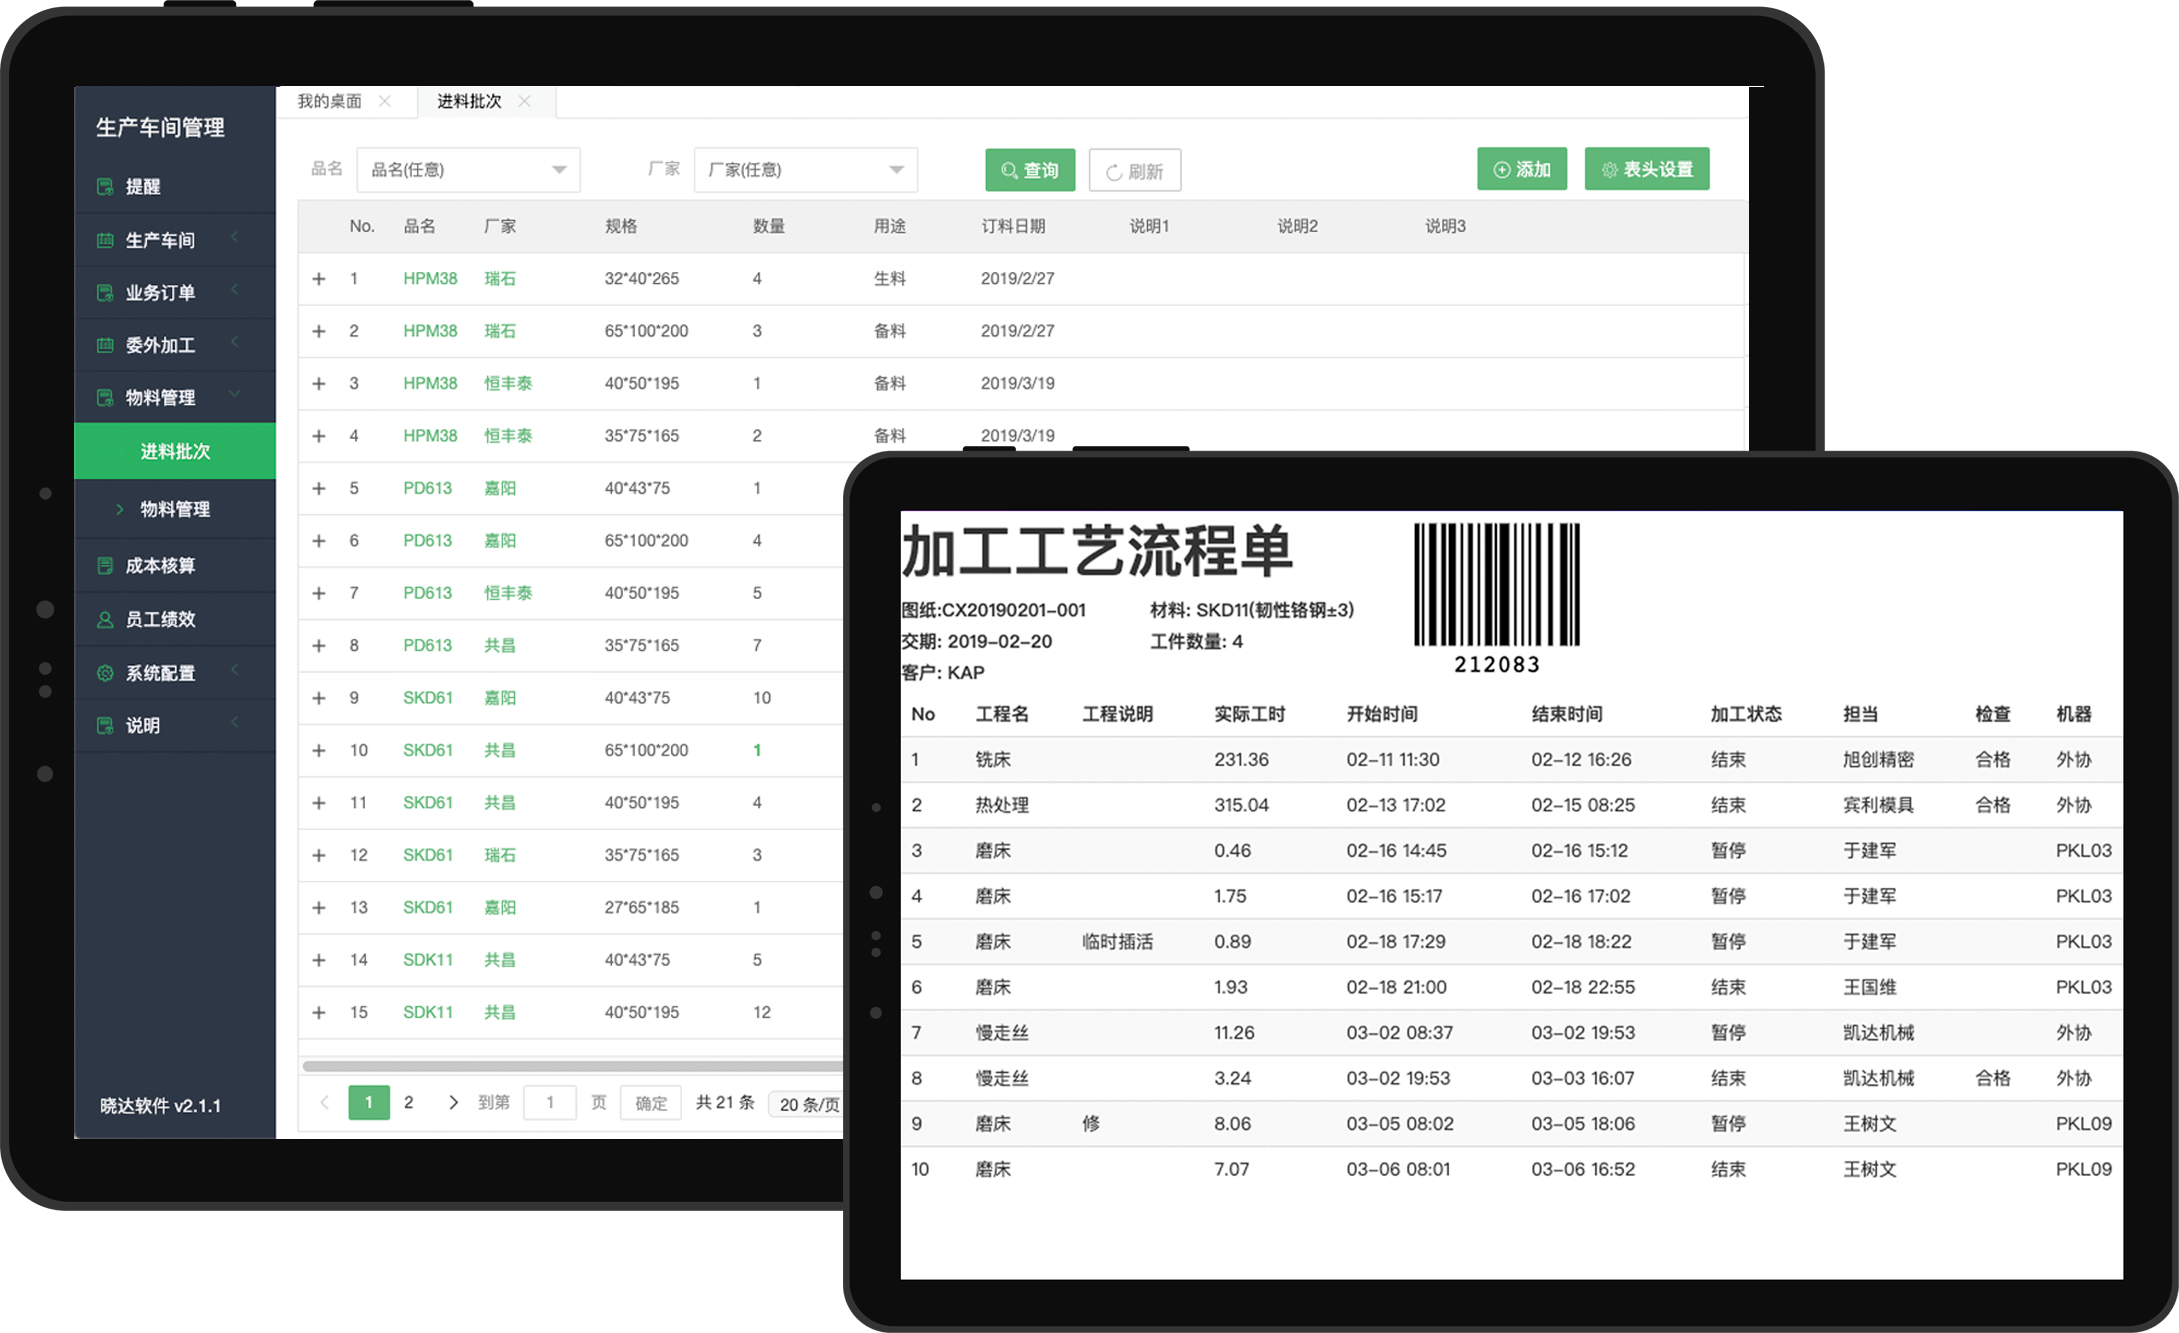The height and width of the screenshot is (1333, 2179).
Task: Expand row 9 SKD61 嘉阳 plus icon
Action: [319, 697]
